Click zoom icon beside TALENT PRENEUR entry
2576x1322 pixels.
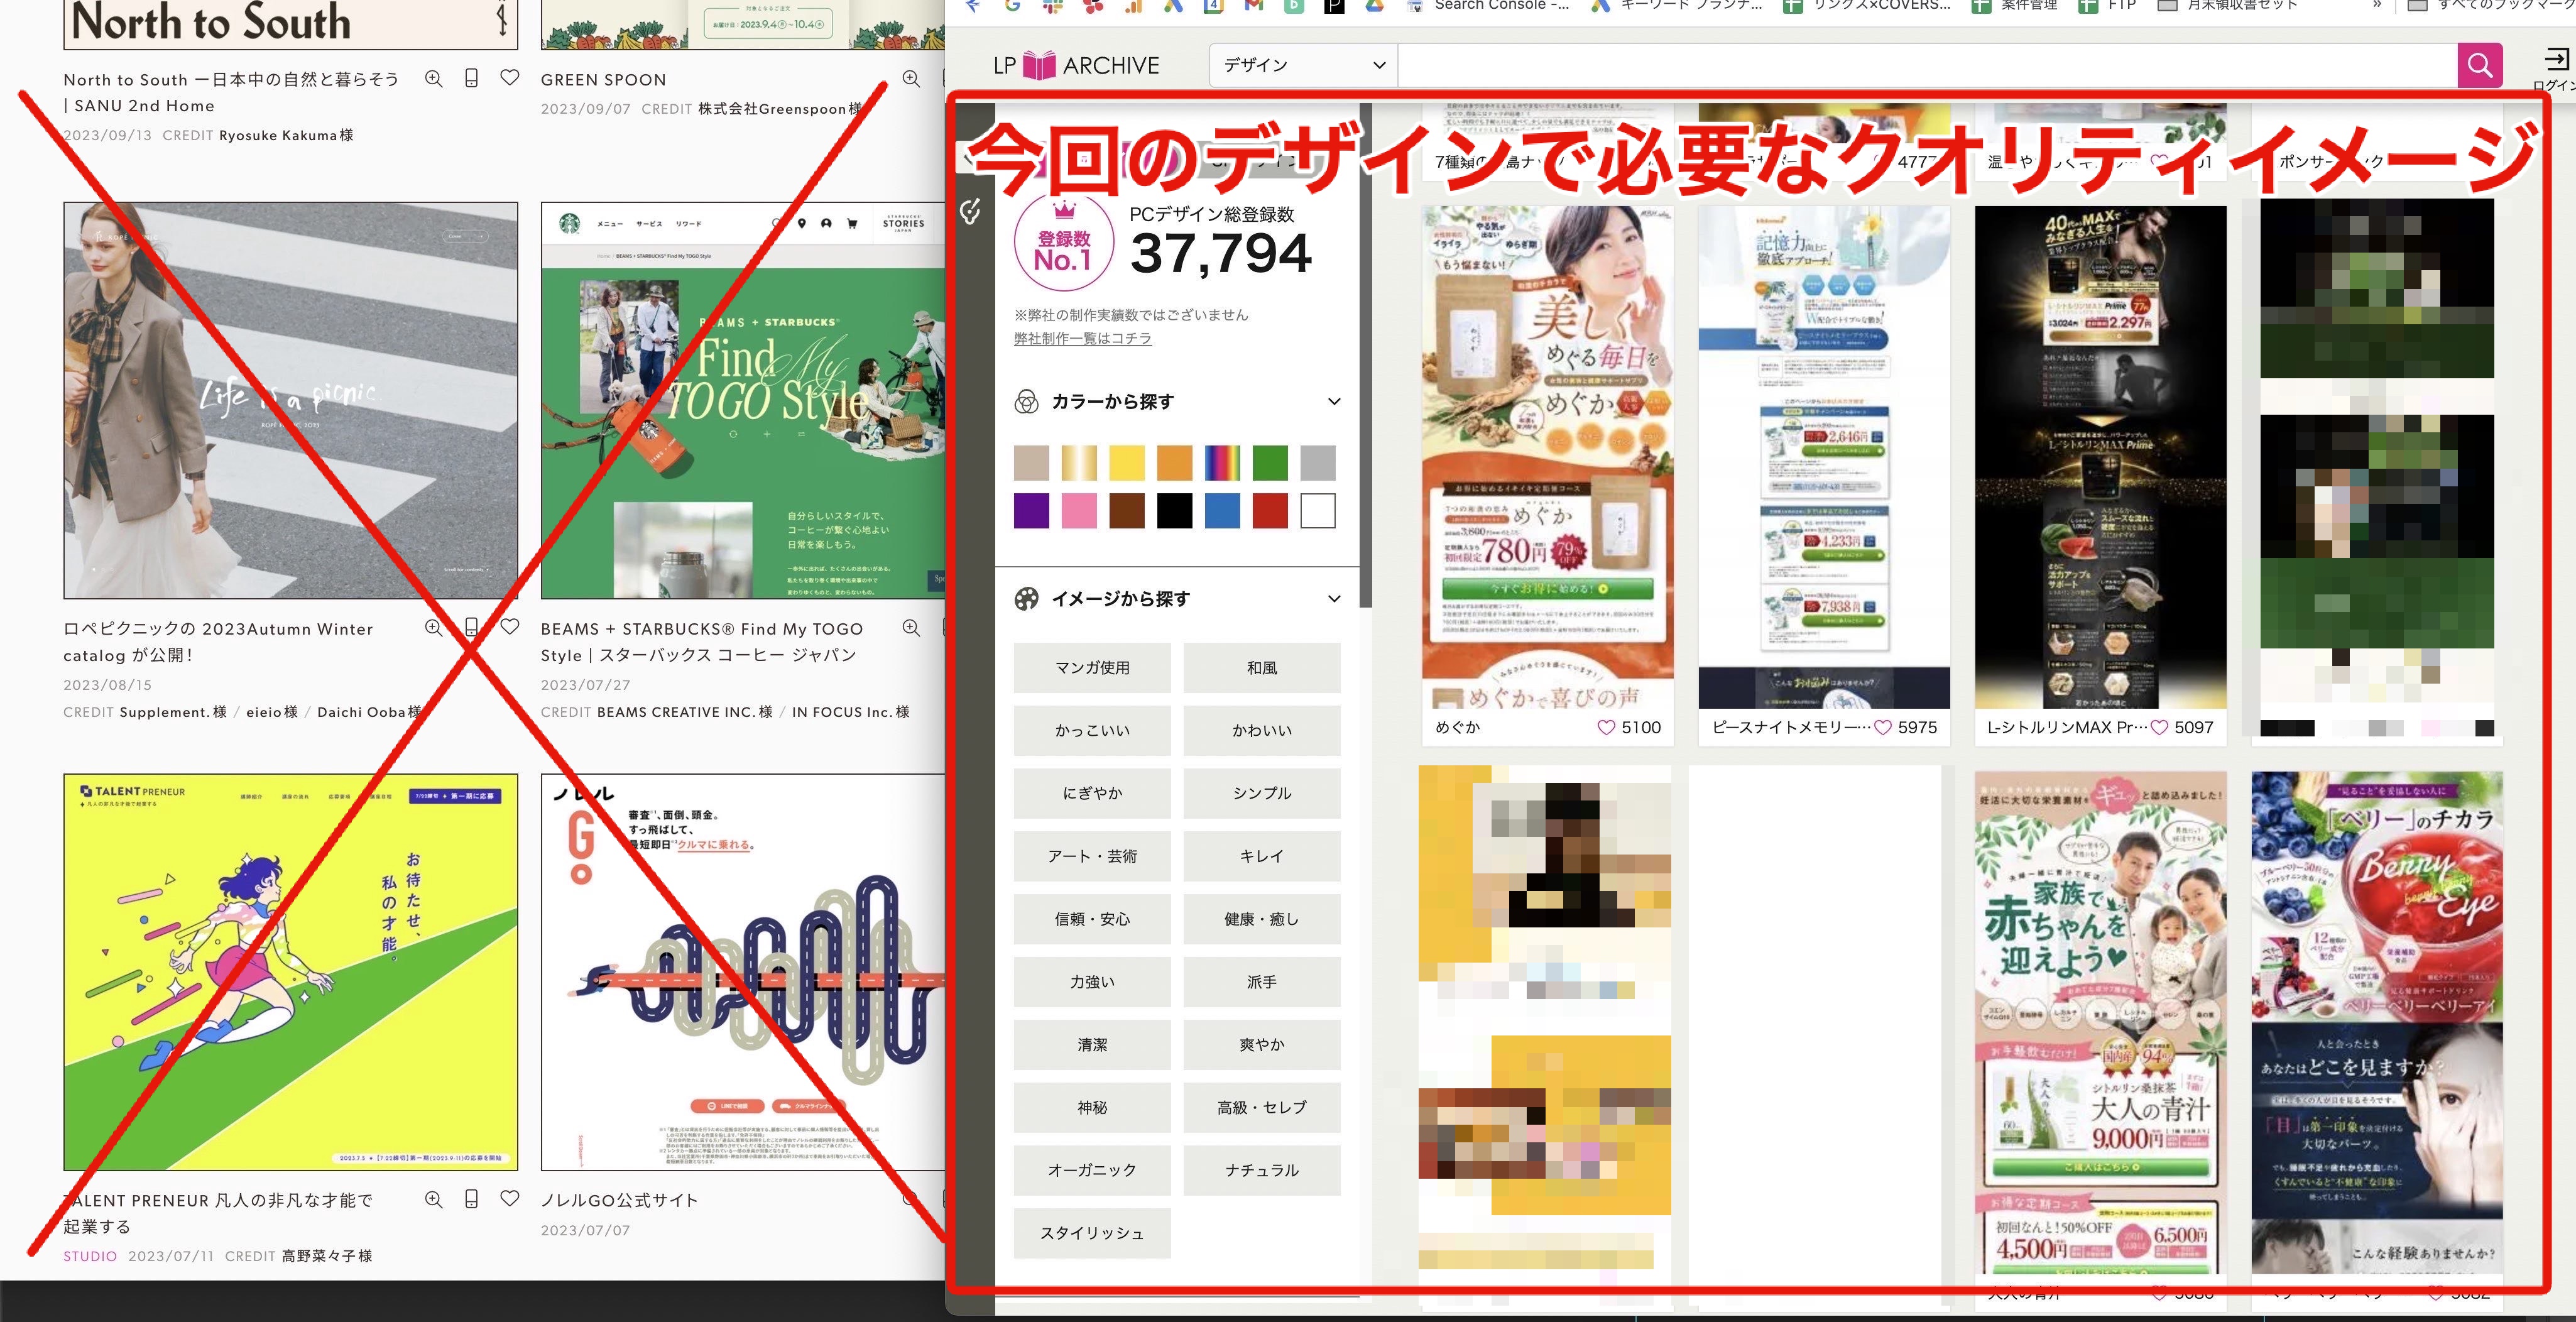(x=433, y=1198)
